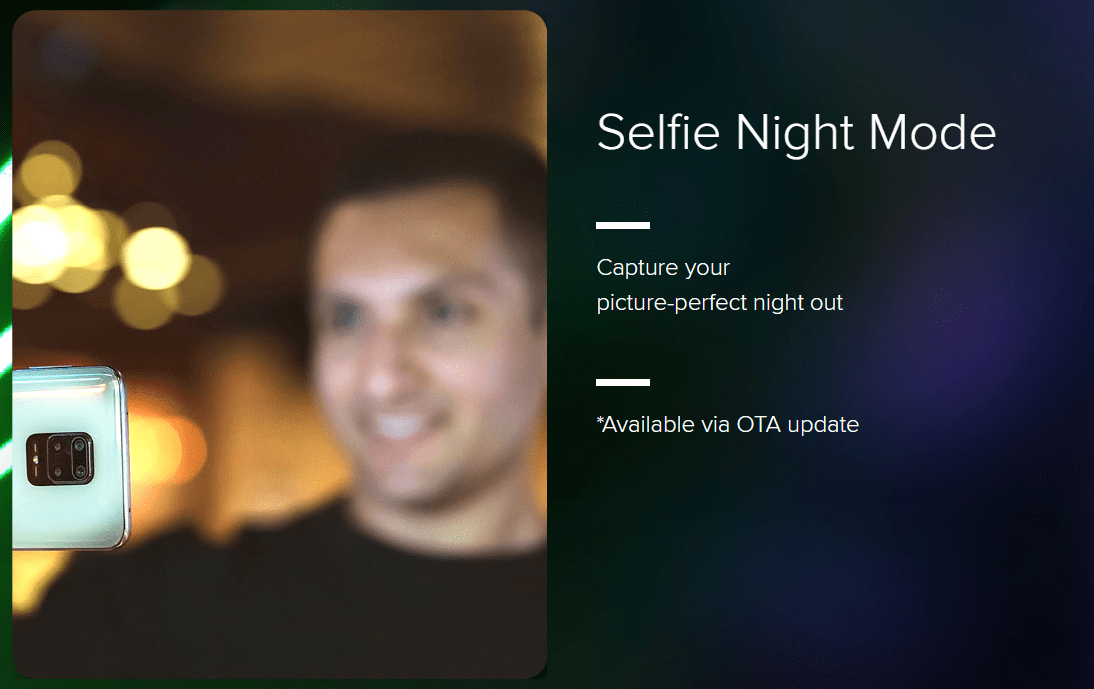Click the word "Night" in the heading
This screenshot has height=689, width=1094.
[x=794, y=133]
